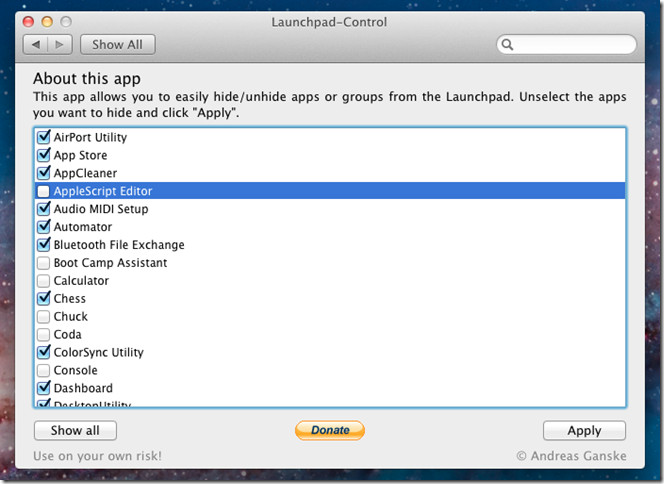This screenshot has height=484, width=664.
Task: Go forward with the right arrow button
Action: click(x=60, y=44)
